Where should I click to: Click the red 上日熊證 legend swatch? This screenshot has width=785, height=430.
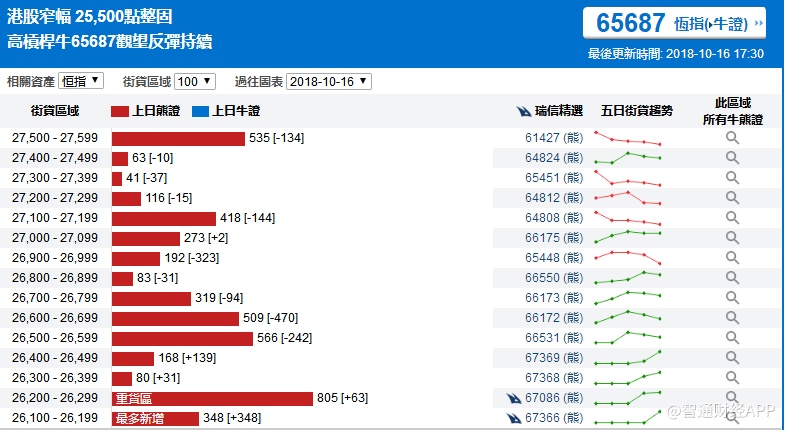[x=120, y=111]
